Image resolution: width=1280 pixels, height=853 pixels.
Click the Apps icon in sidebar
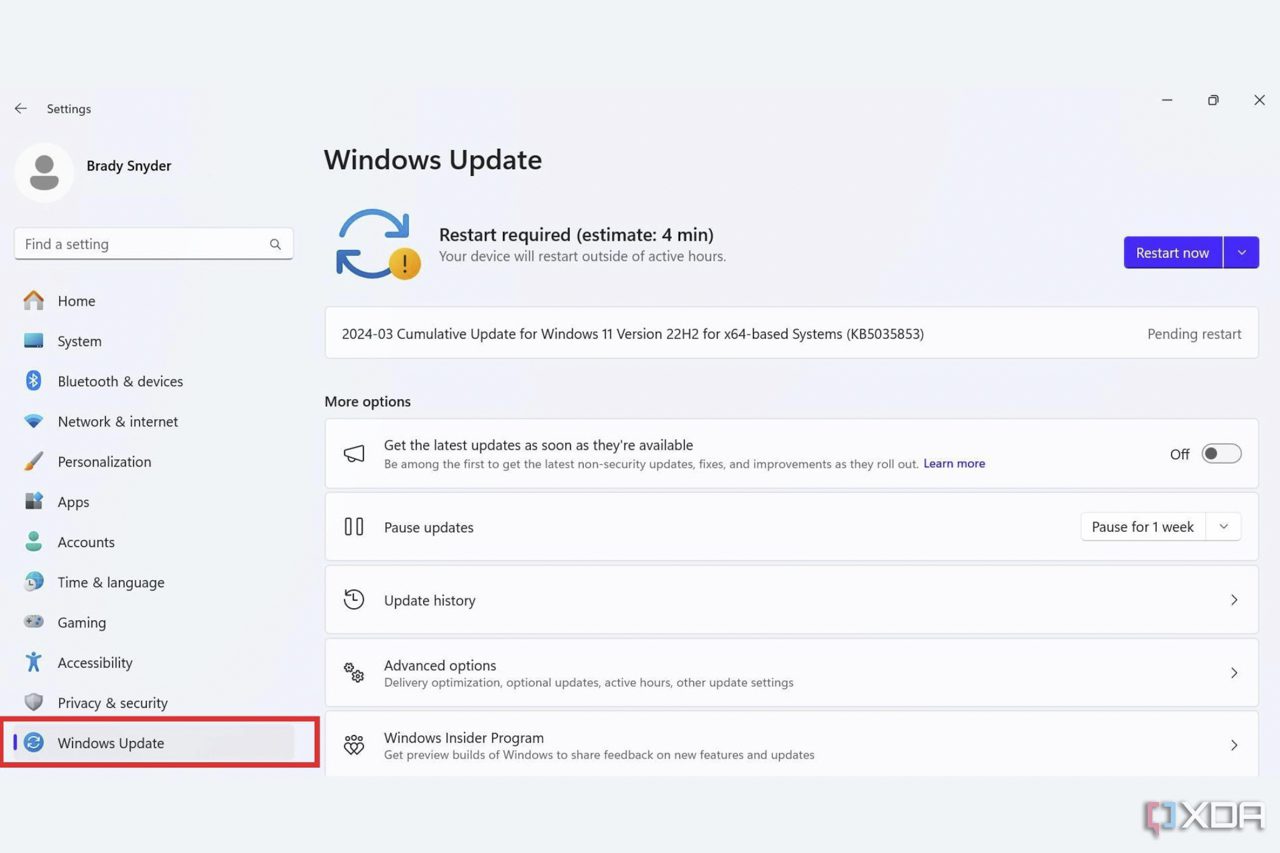click(x=34, y=501)
